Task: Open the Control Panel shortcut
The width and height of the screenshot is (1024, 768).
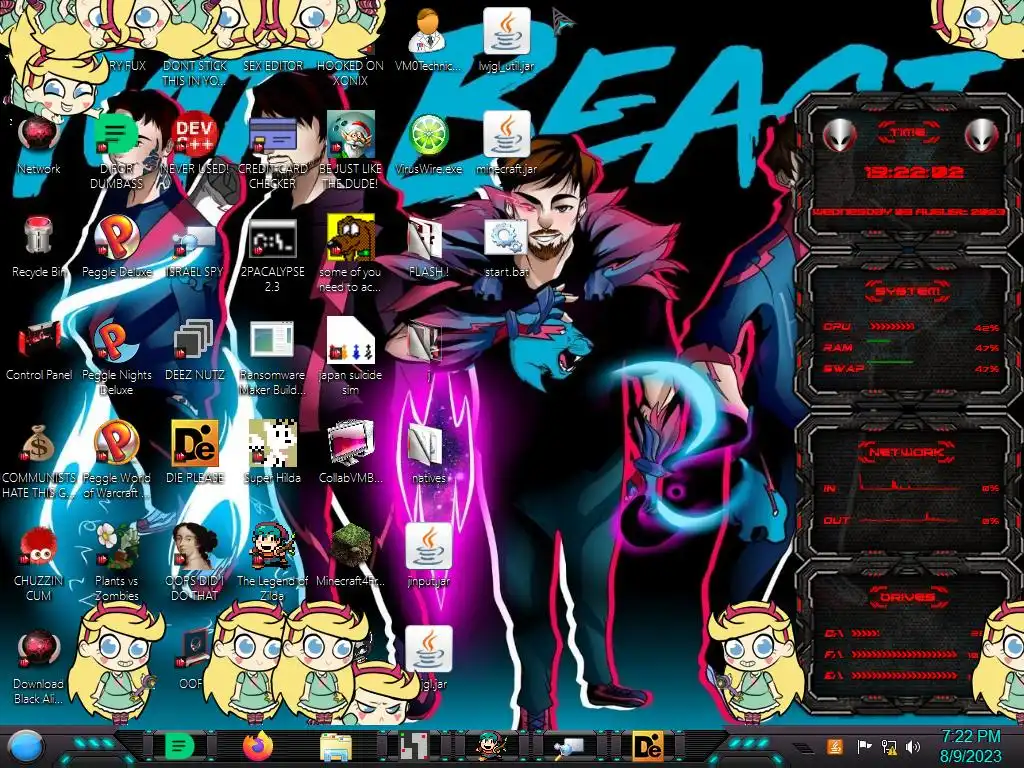Action: 39,340
